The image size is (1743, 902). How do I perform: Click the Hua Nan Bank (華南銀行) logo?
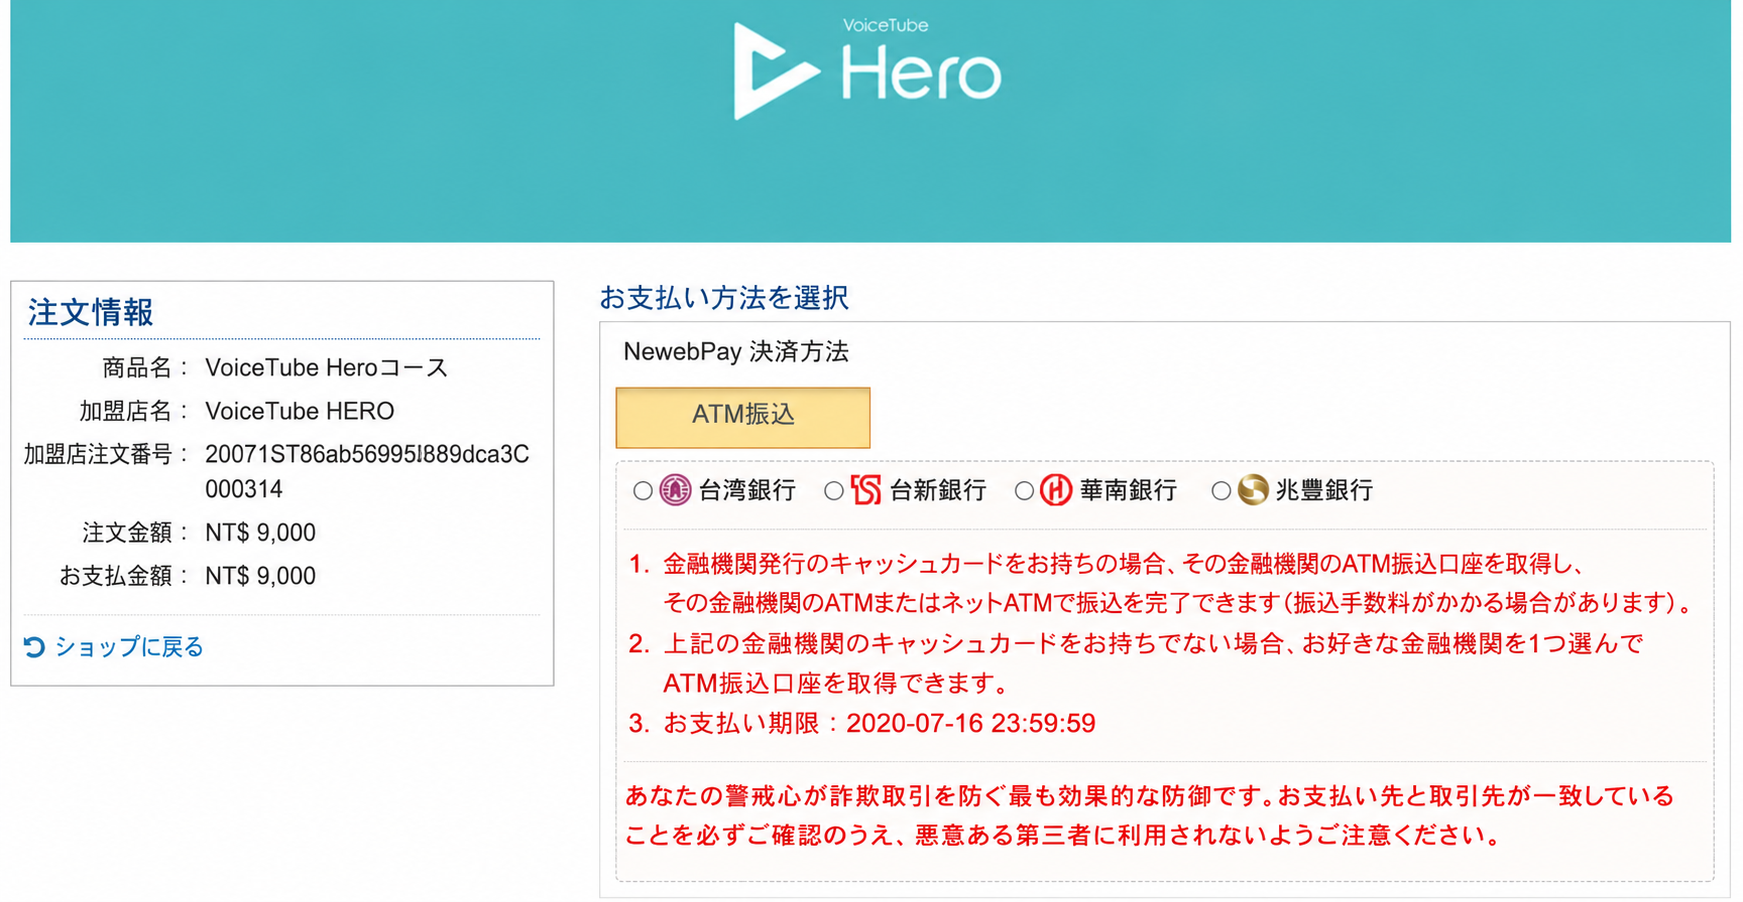pyautogui.click(x=1056, y=490)
